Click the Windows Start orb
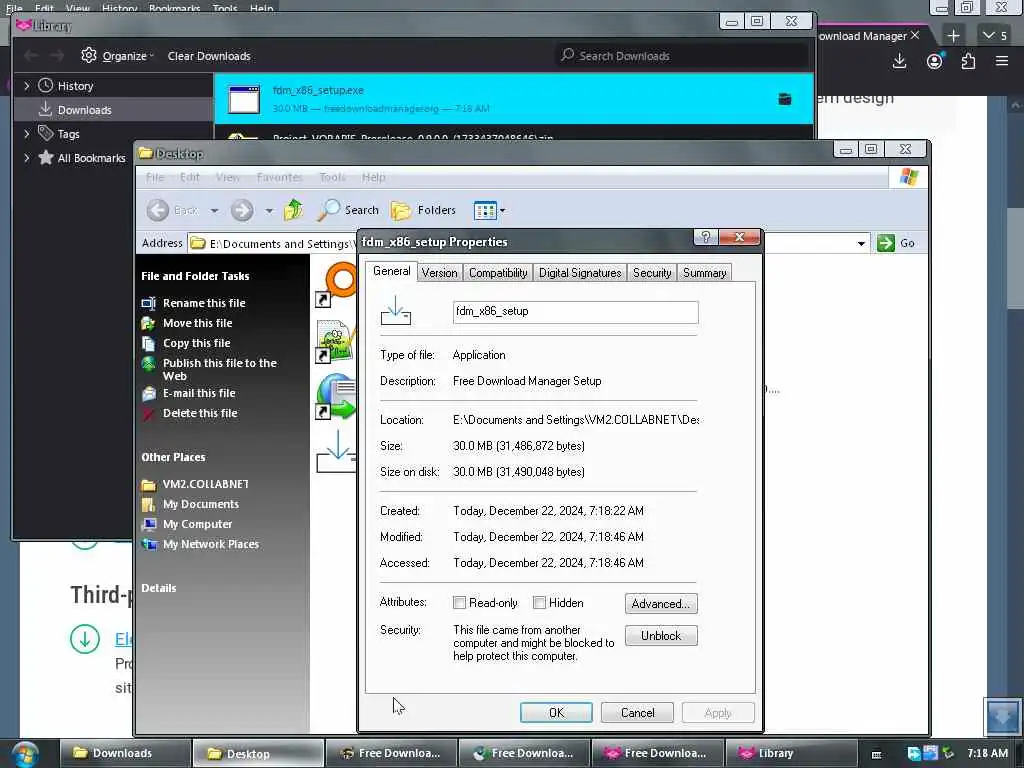The width and height of the screenshot is (1024, 768). pyautogui.click(x=24, y=754)
